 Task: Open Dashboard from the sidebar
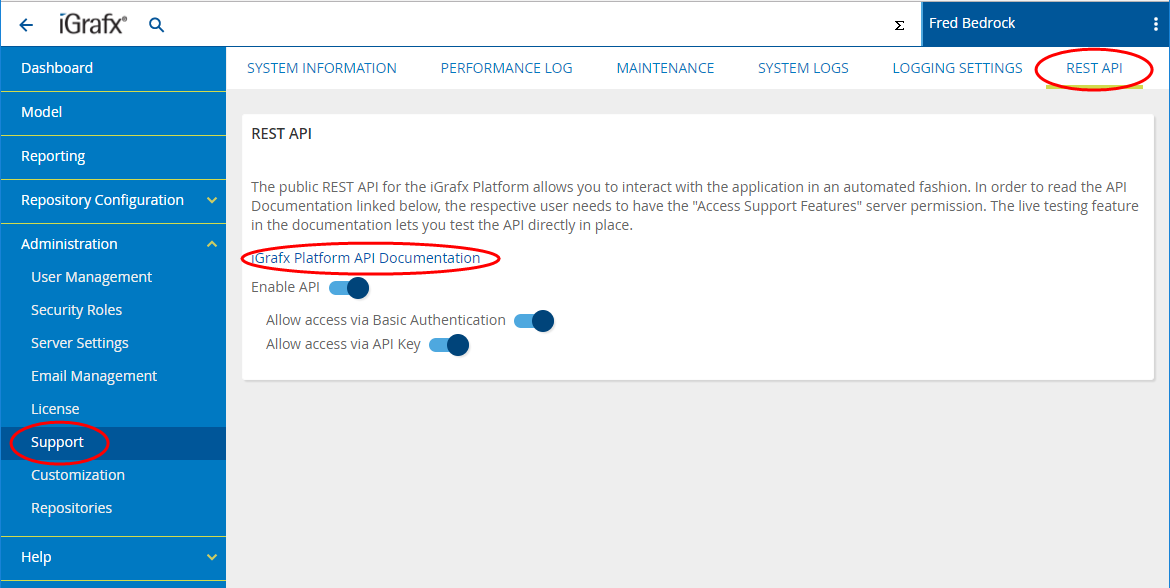[x=57, y=68]
